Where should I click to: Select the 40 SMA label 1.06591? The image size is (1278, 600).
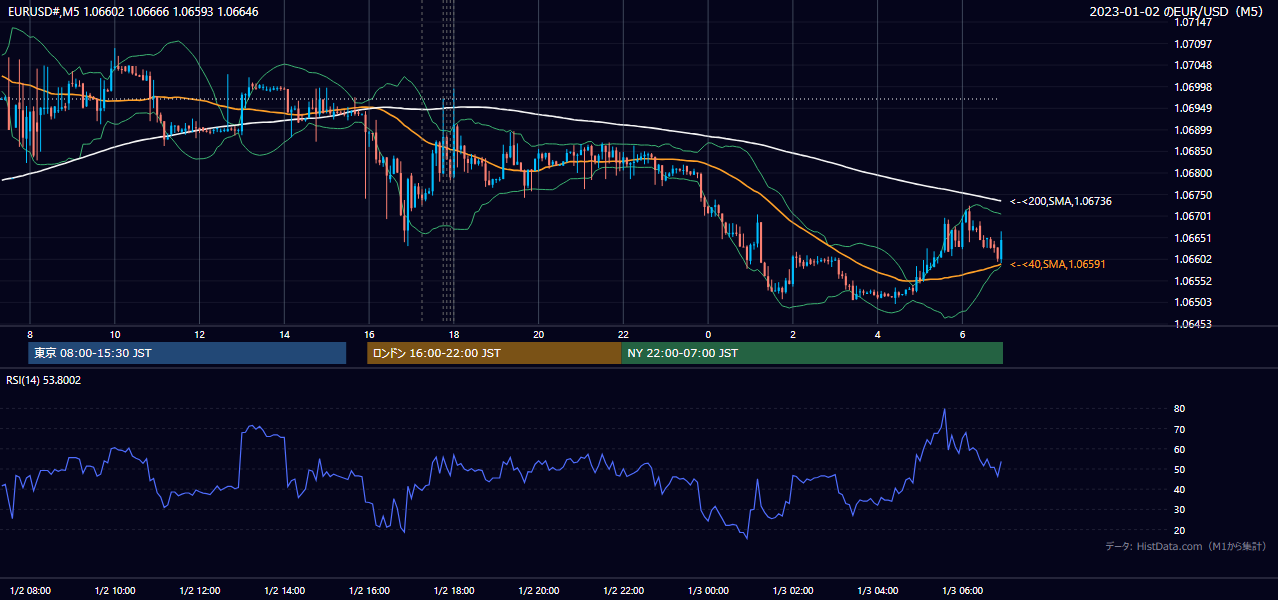point(1058,264)
